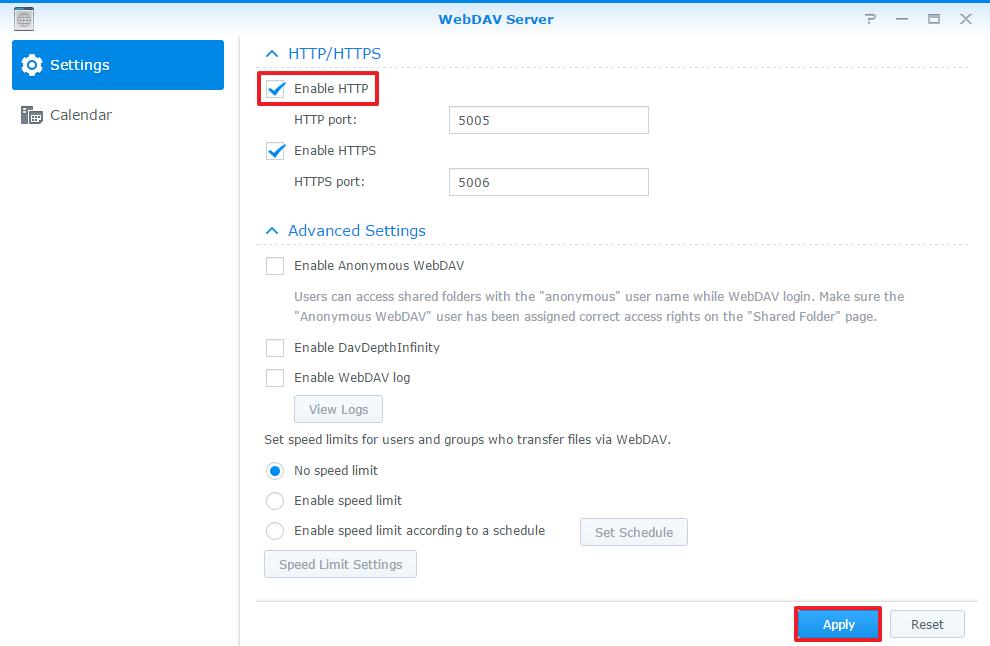990x646 pixels.
Task: Click the WebDAV Server title text
Action: coord(496,19)
